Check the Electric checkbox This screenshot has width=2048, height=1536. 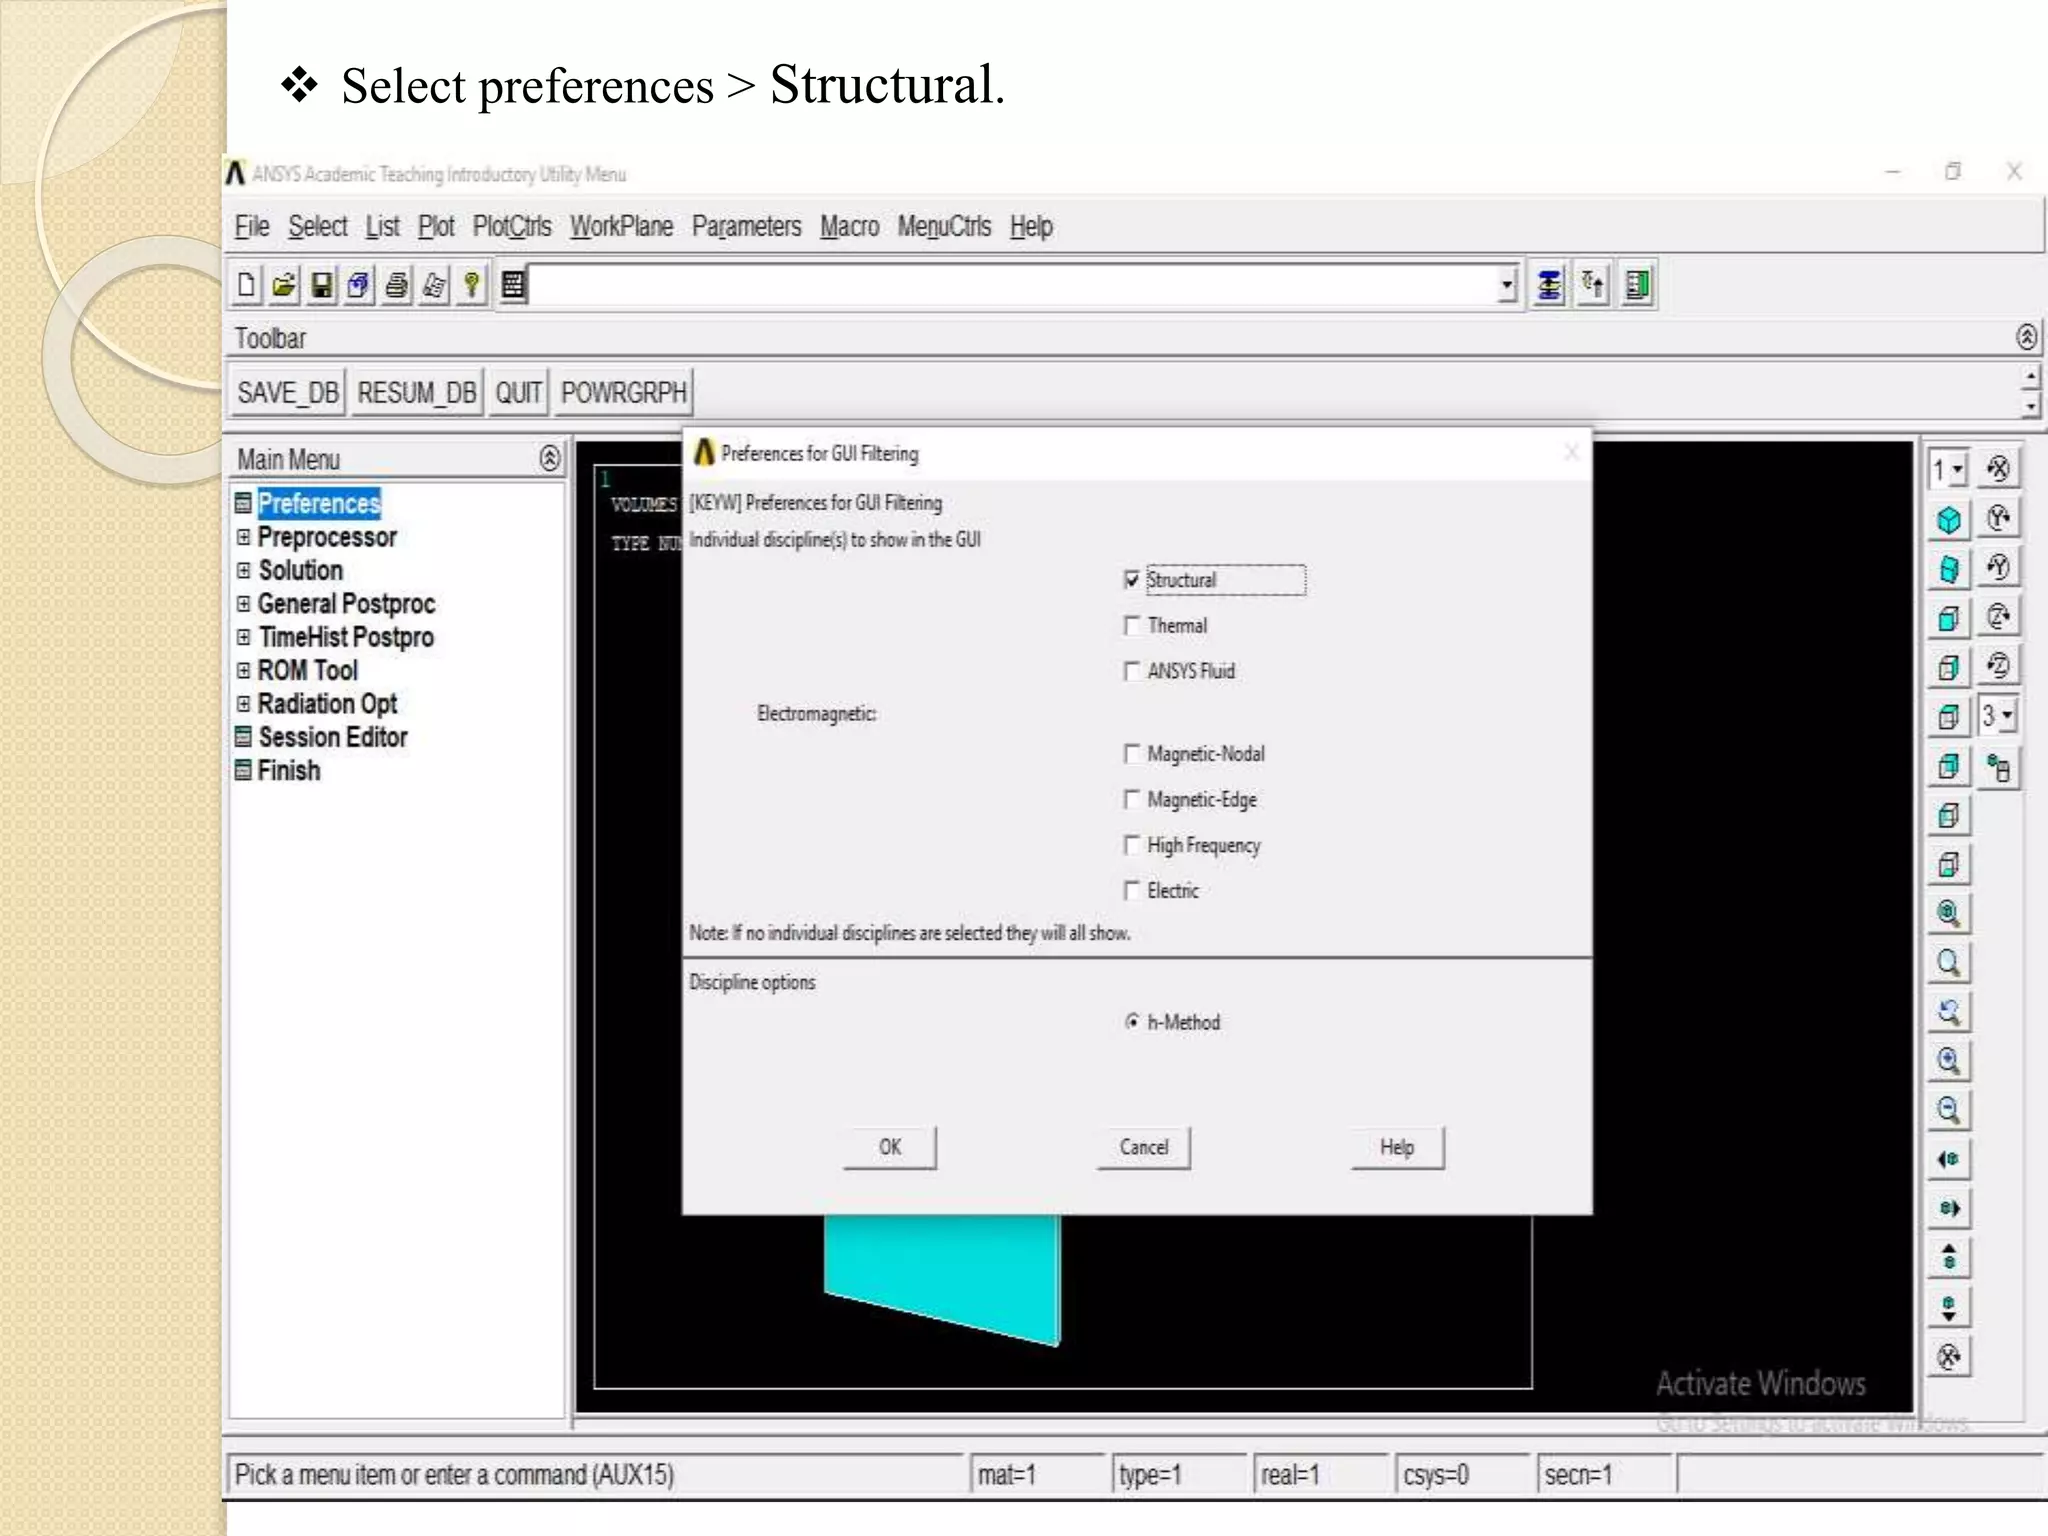1131,891
